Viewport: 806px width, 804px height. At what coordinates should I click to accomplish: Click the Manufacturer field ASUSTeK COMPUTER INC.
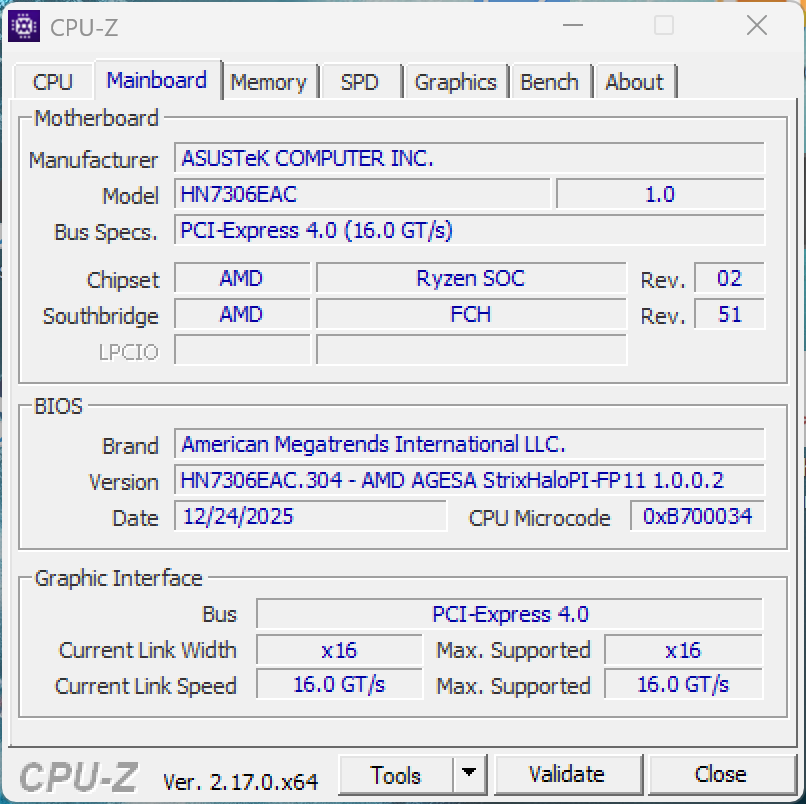coord(469,158)
